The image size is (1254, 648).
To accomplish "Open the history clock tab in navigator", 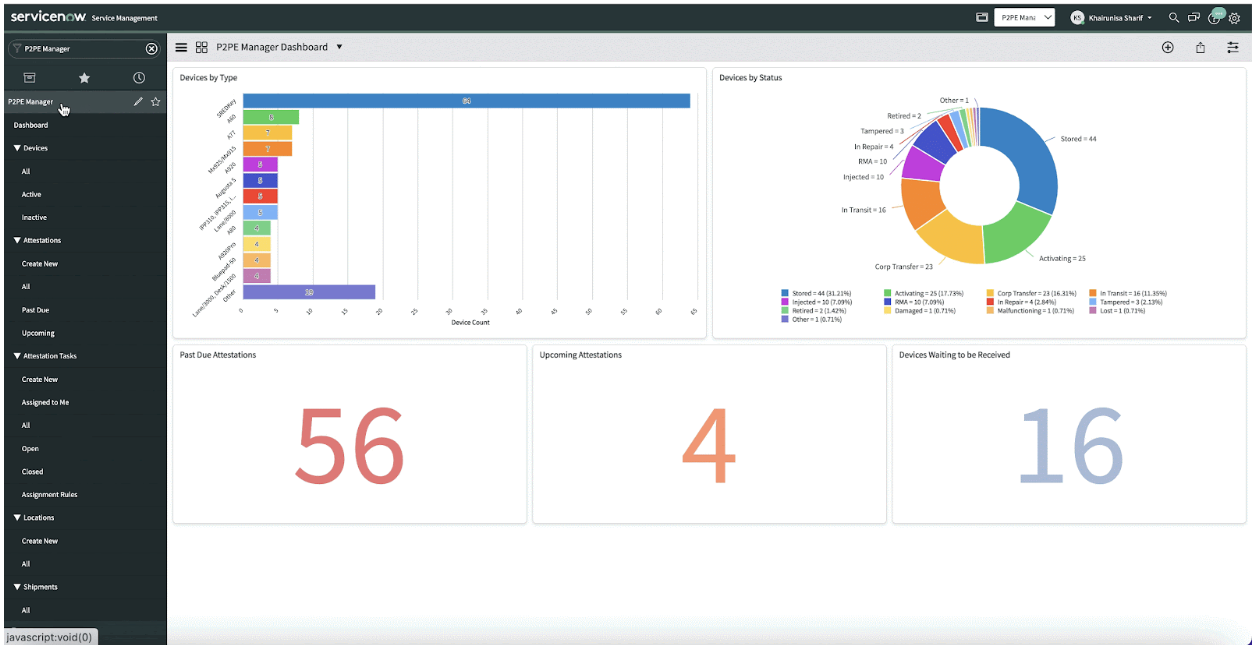I will click(x=138, y=78).
